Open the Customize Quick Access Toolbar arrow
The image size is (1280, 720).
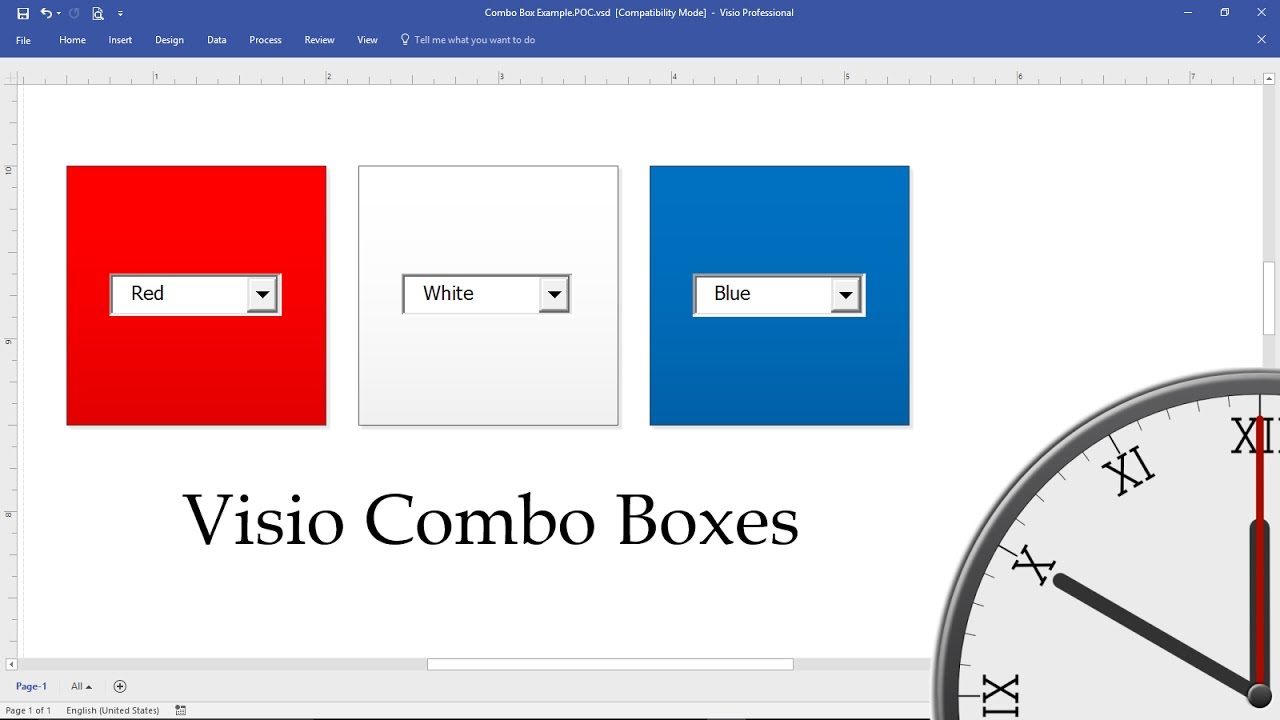(x=120, y=14)
